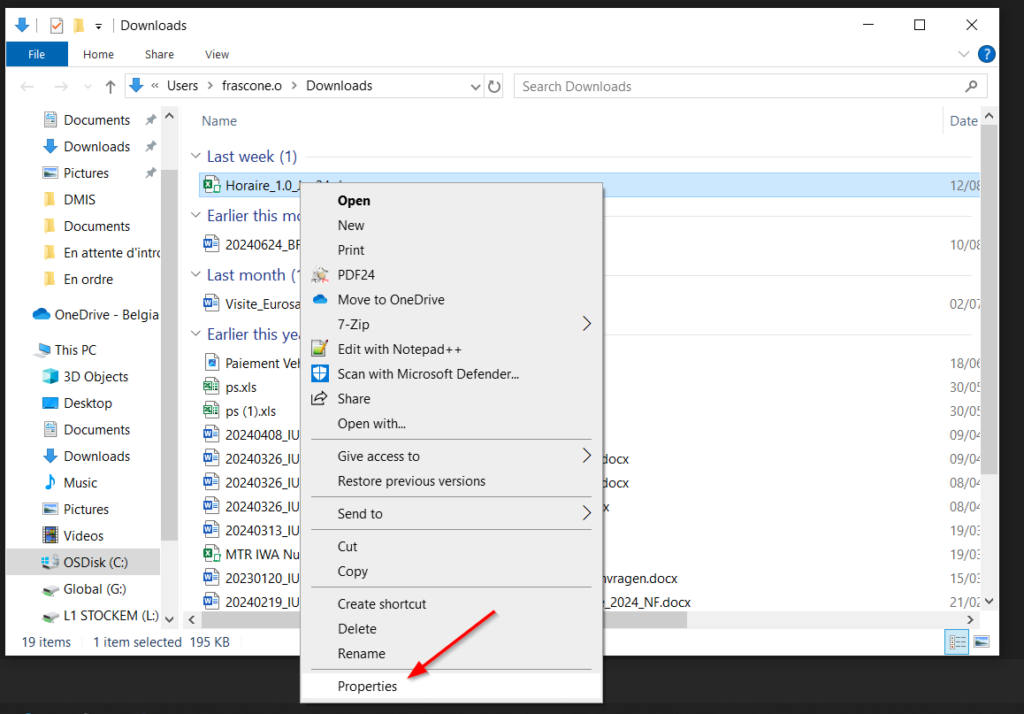This screenshot has width=1024, height=714.
Task: Open the File ribbon tab
Action: point(36,54)
